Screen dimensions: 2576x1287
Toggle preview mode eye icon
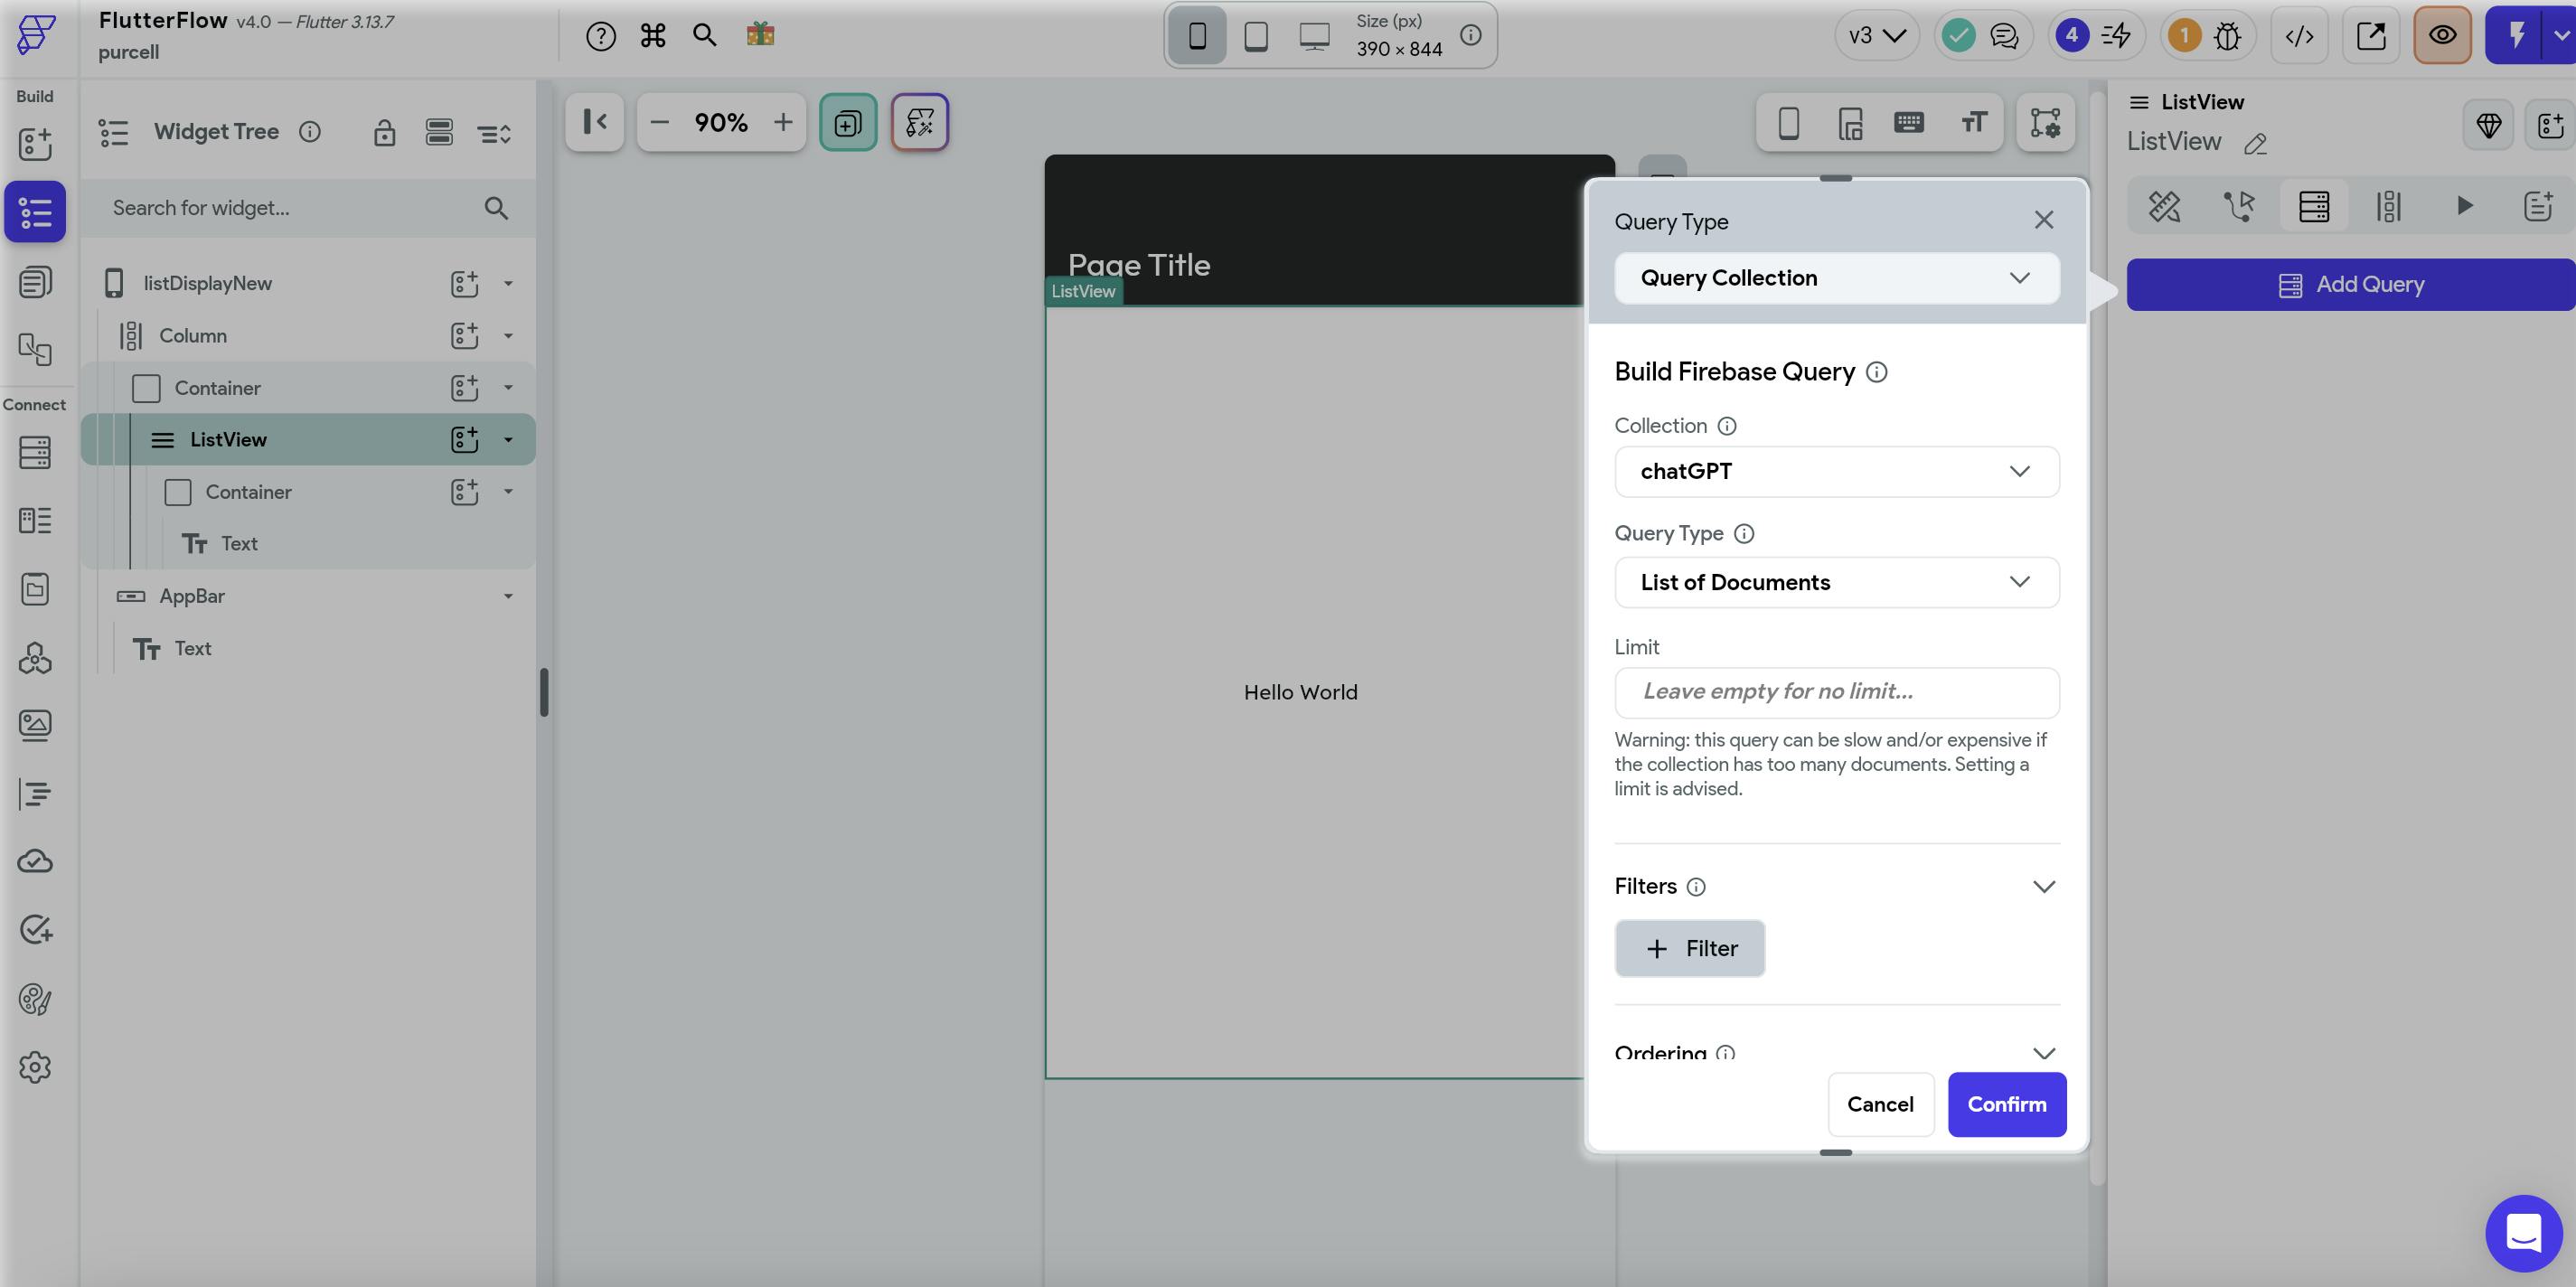coord(2442,36)
